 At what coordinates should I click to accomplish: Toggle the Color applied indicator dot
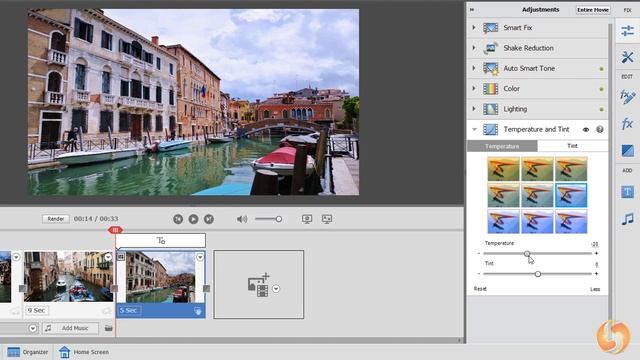click(601, 89)
